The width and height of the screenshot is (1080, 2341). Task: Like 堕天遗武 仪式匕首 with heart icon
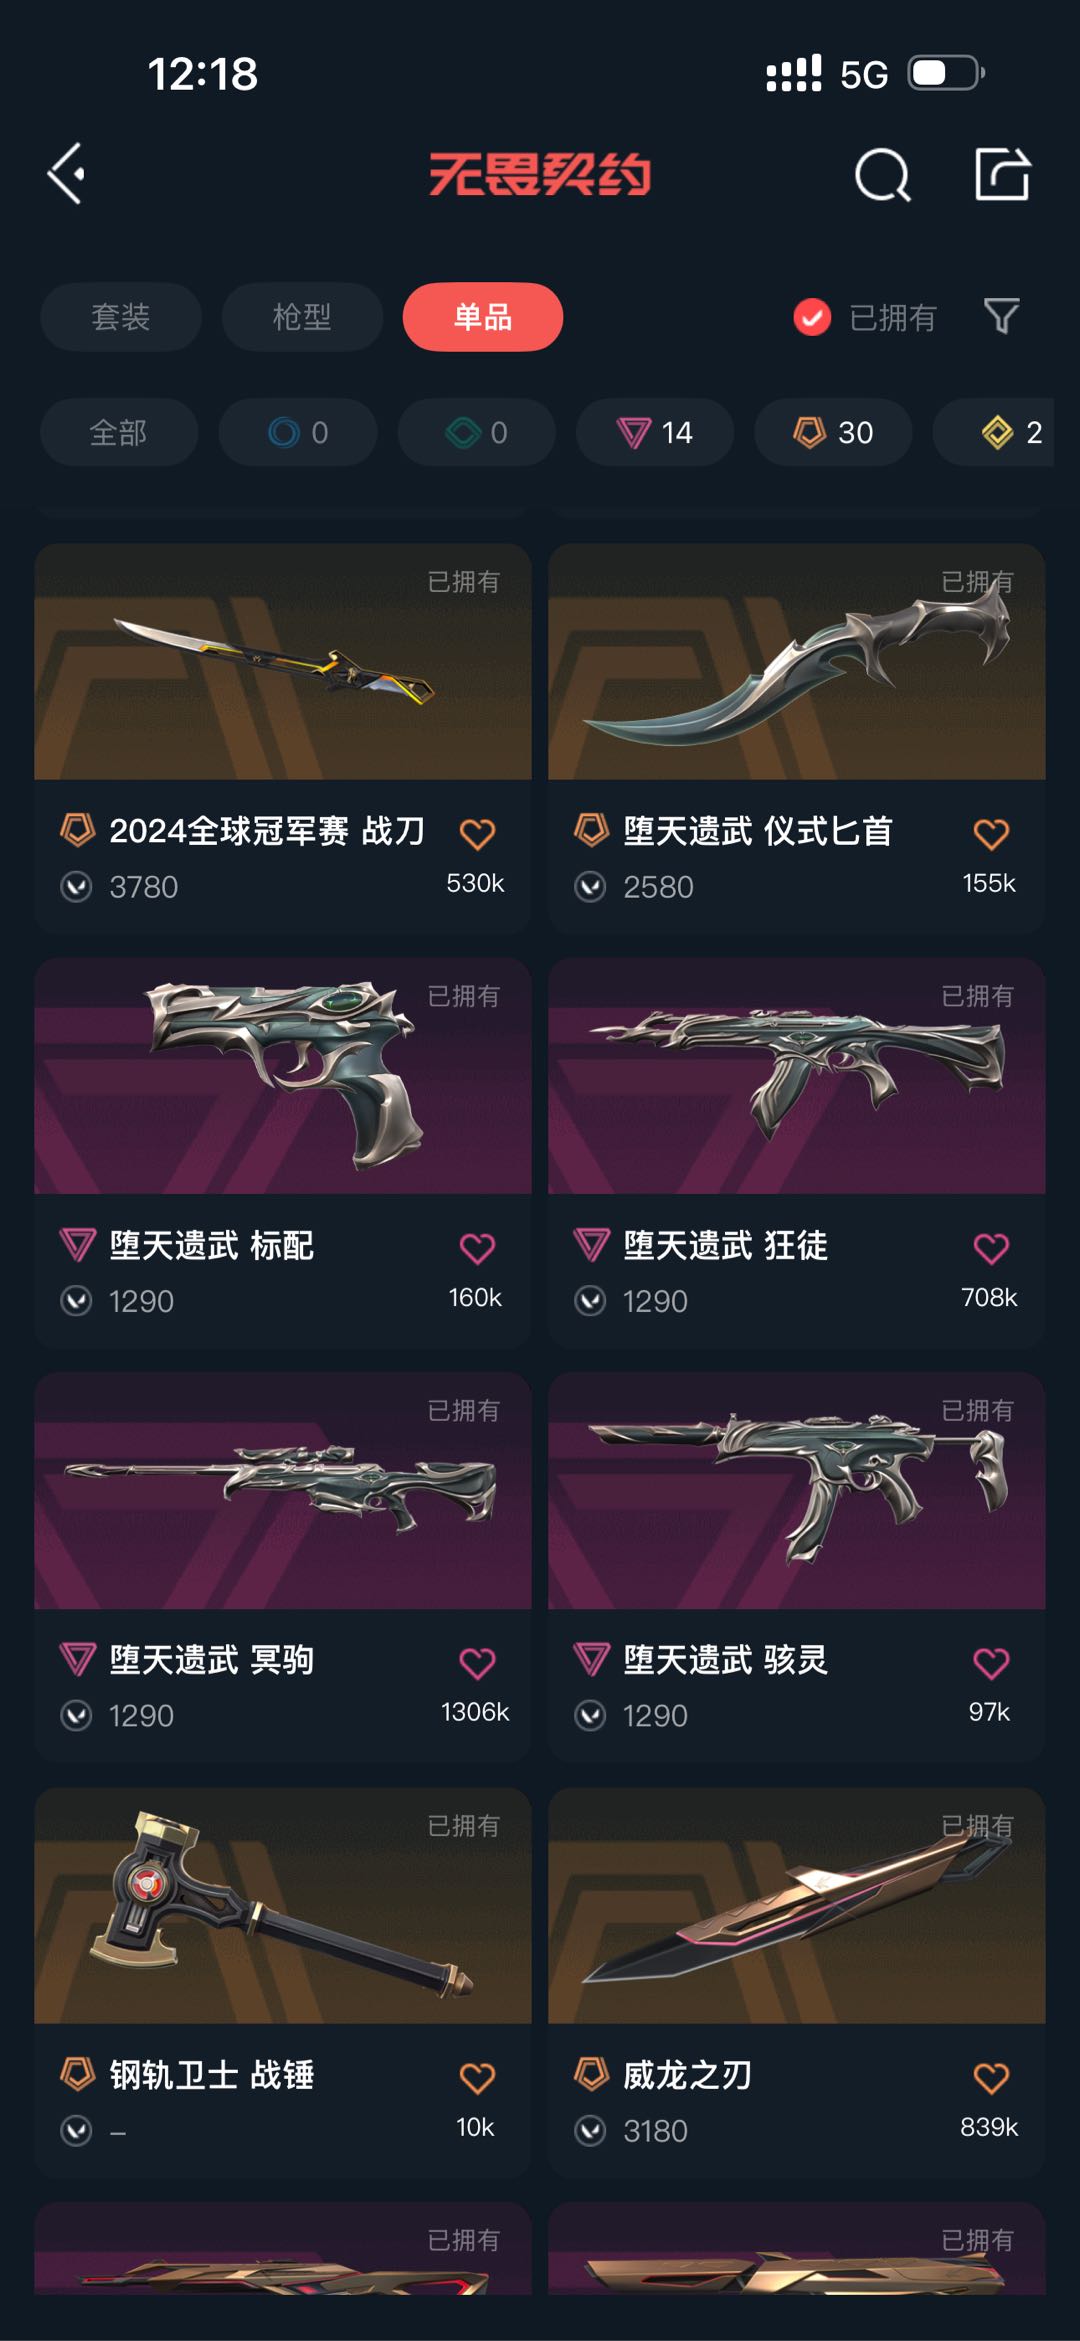991,833
